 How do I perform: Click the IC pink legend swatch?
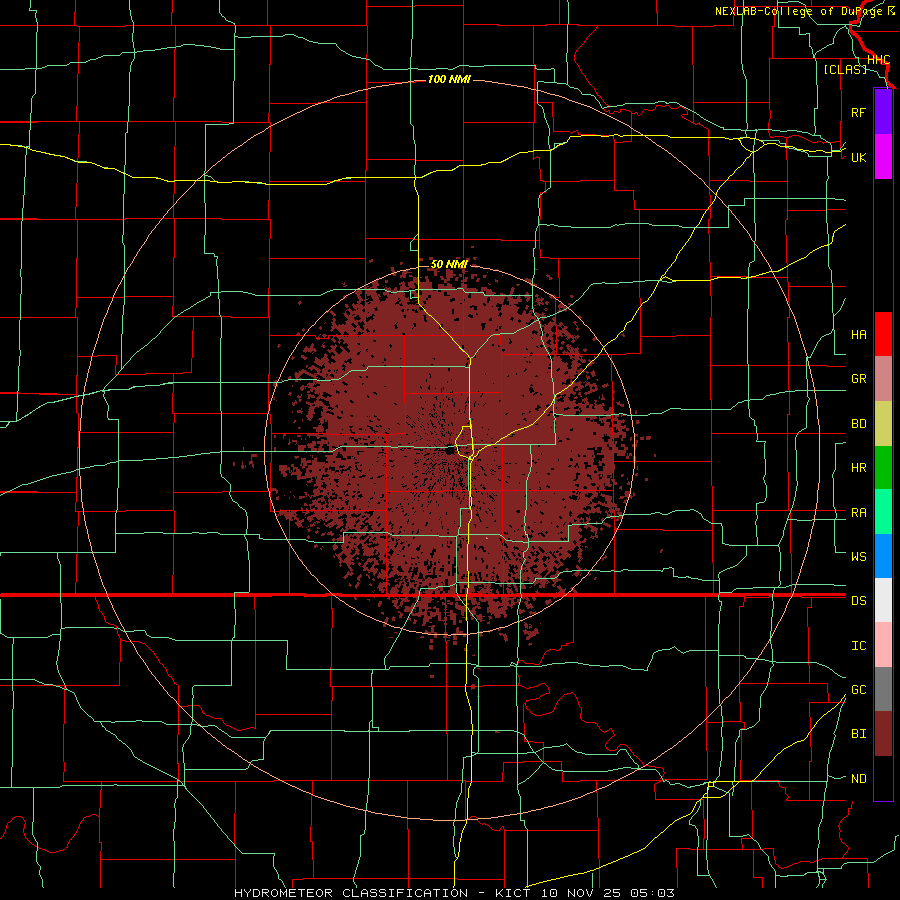[x=883, y=645]
